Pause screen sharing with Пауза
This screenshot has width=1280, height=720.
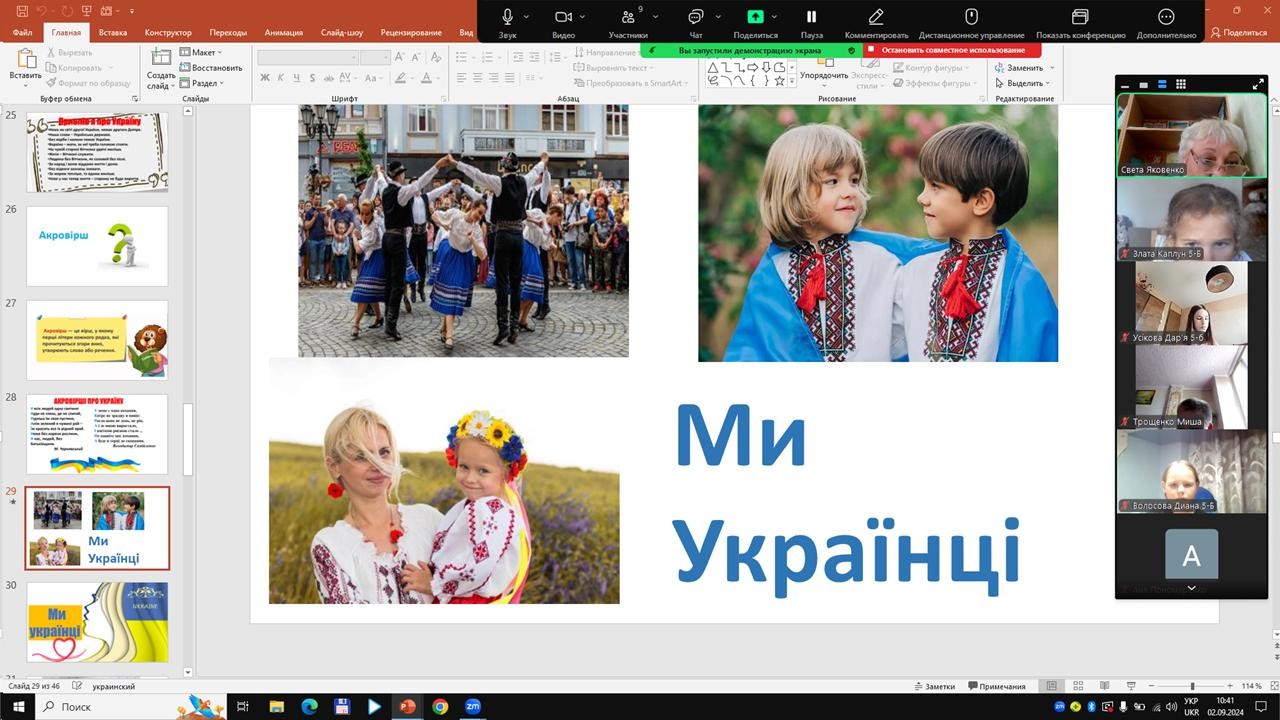(811, 18)
